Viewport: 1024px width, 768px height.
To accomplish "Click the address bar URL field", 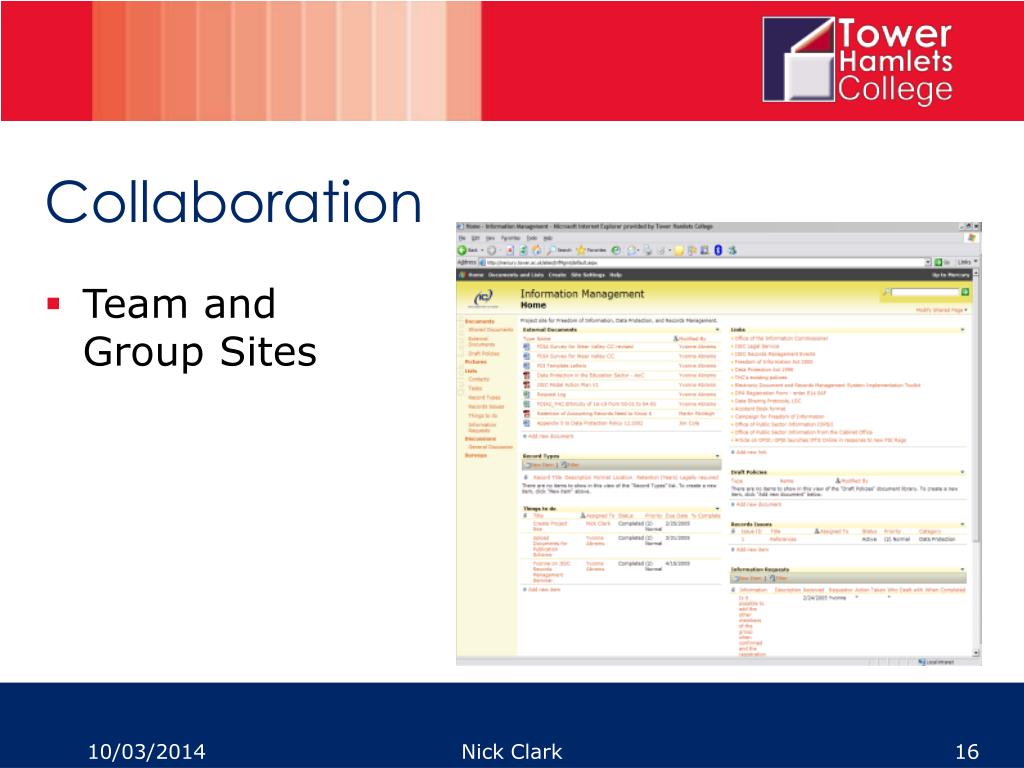I will pos(705,263).
